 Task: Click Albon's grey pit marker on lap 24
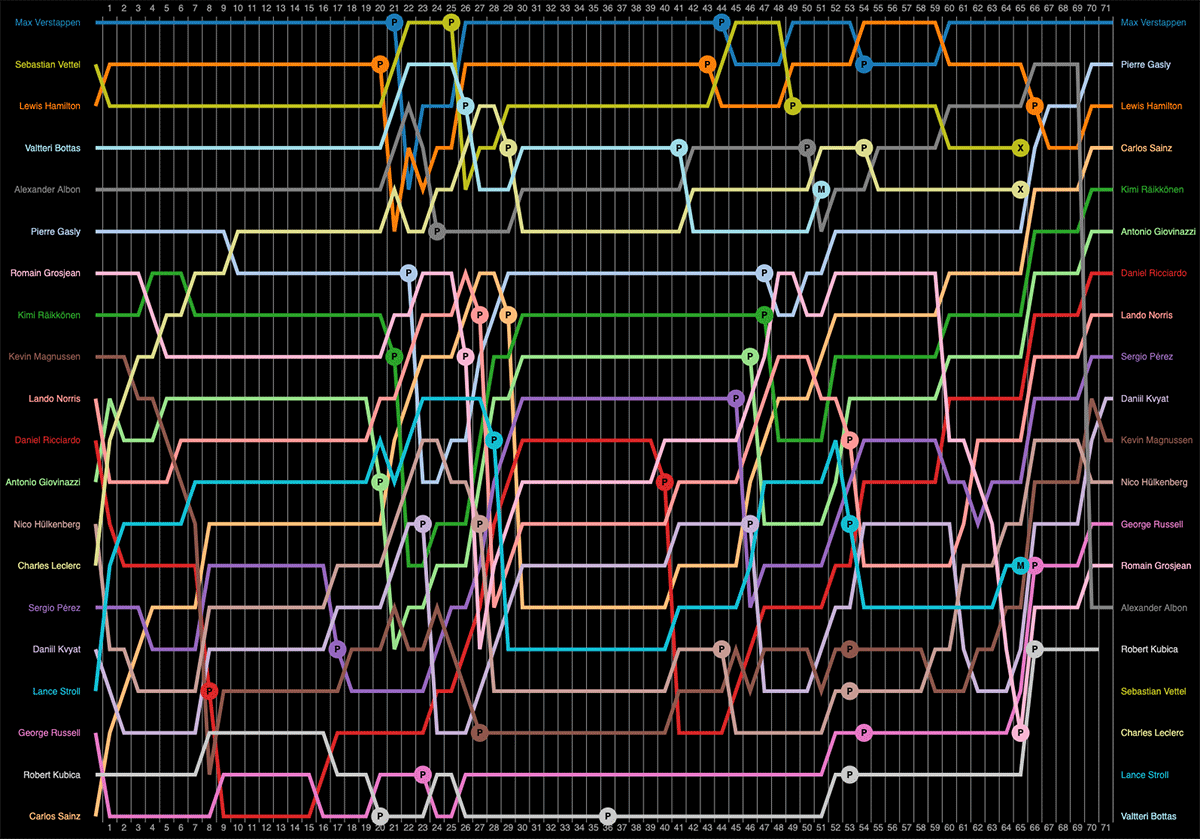pos(436,231)
